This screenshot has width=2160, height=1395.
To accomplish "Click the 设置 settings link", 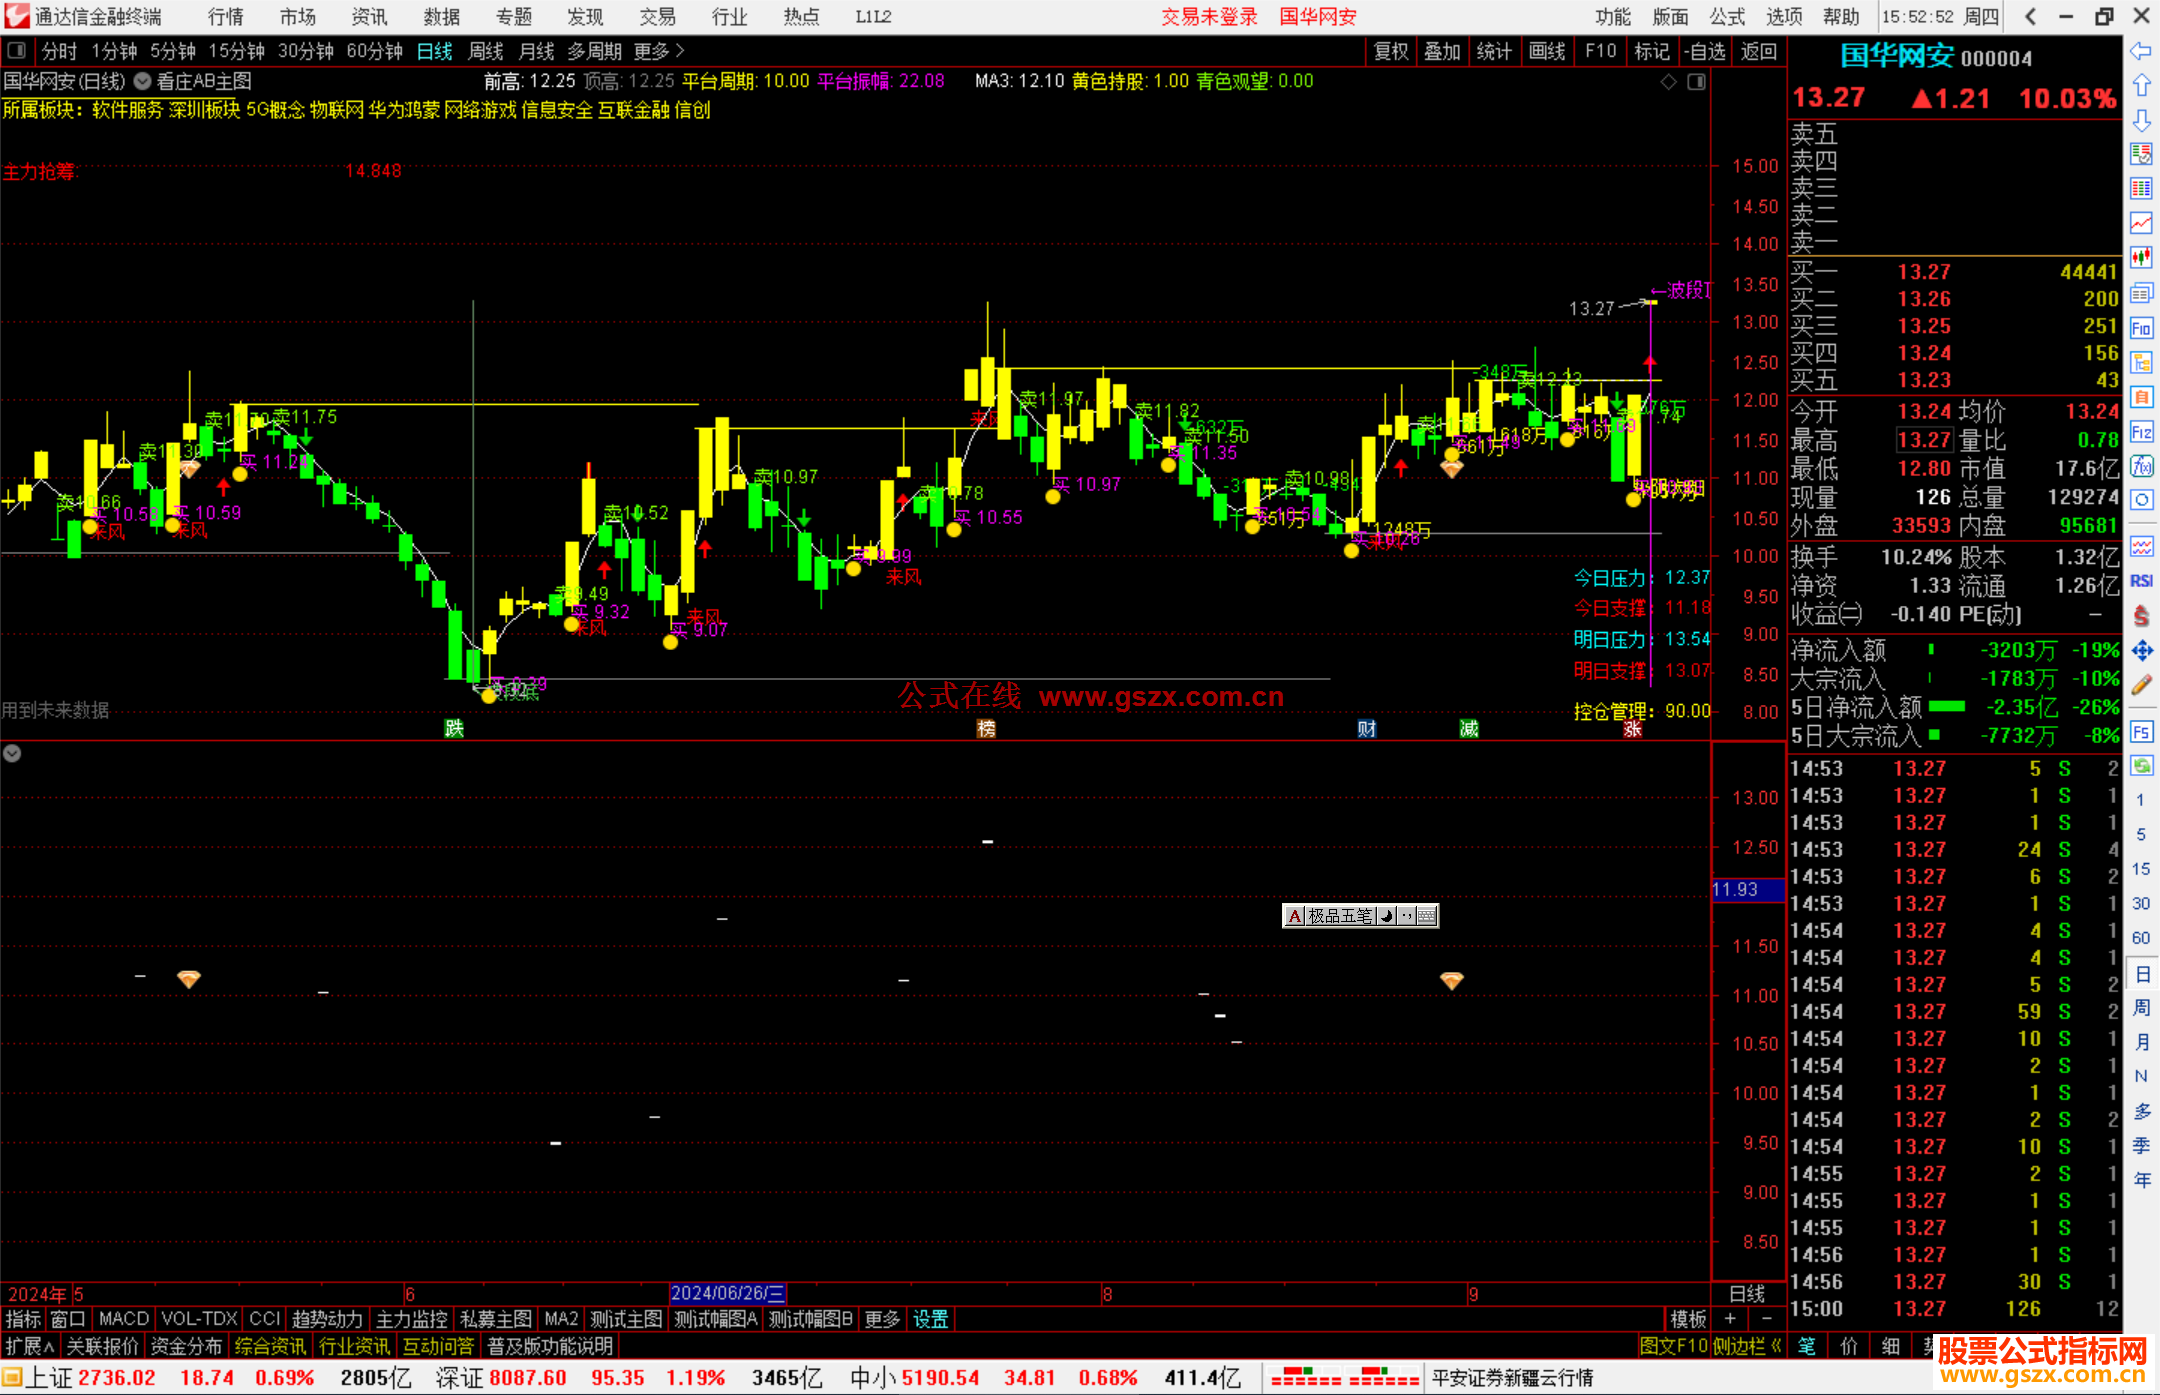I will point(930,1319).
